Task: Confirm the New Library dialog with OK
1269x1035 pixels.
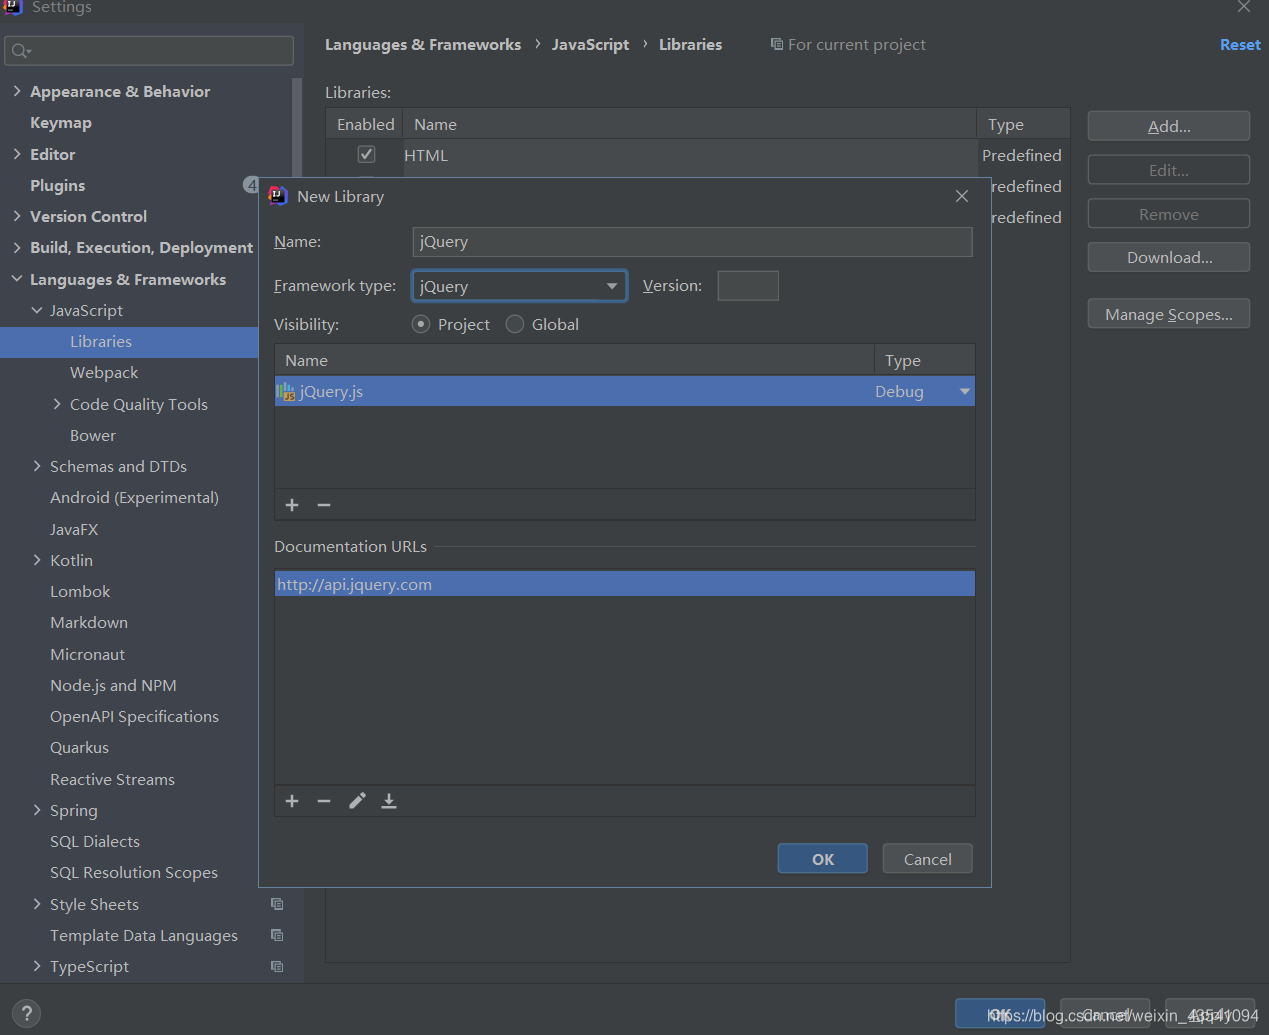Action: [x=823, y=859]
